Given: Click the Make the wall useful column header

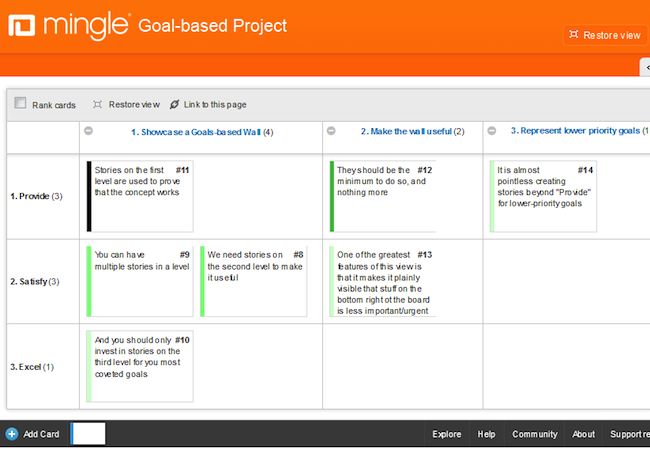Looking at the screenshot, I should click(406, 131).
